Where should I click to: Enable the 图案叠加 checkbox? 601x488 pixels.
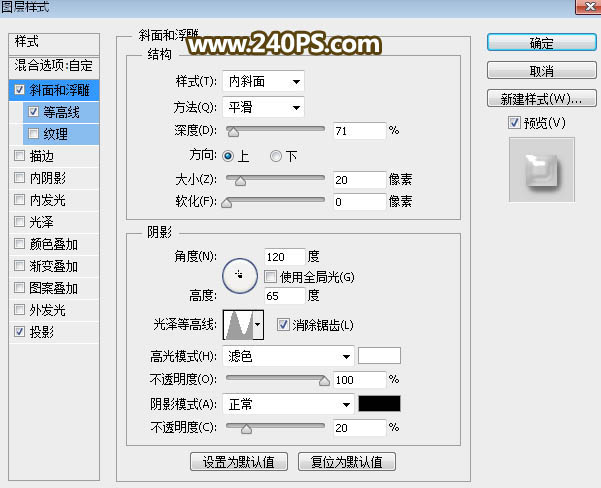pyautogui.click(x=19, y=287)
